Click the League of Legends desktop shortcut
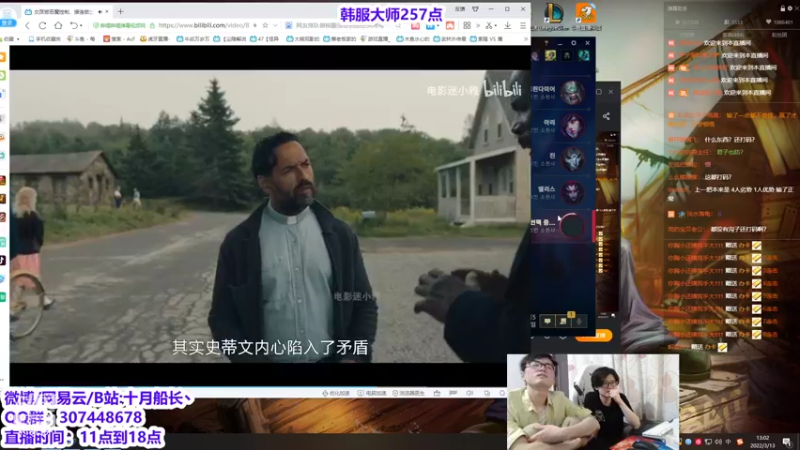The height and width of the screenshot is (450, 800). pos(553,14)
